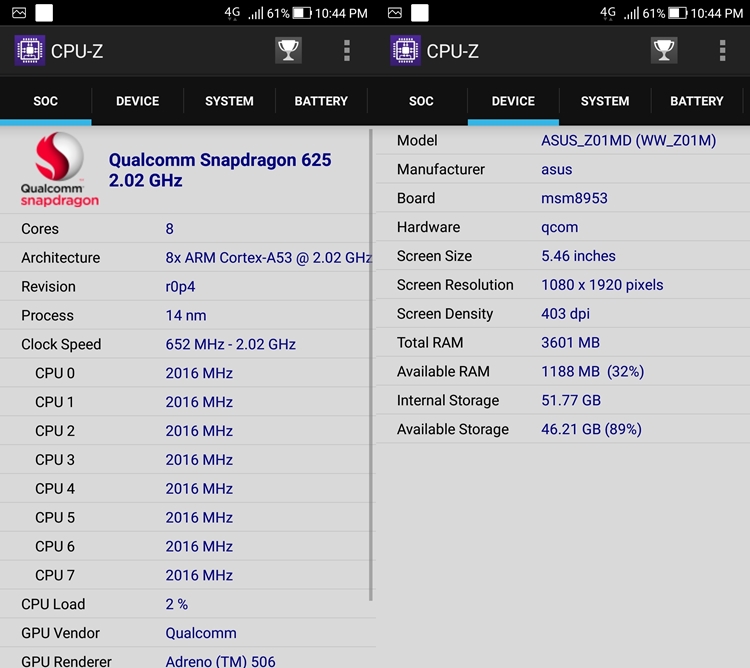Tap Available RAM value '1188 MB (32%)'

coord(592,372)
